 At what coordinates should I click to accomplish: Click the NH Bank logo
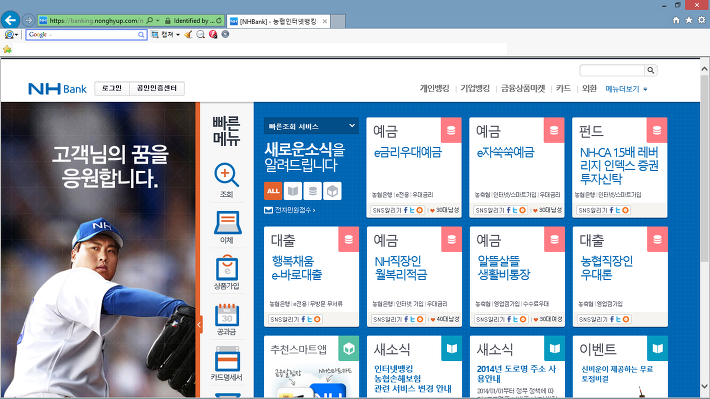pos(57,89)
